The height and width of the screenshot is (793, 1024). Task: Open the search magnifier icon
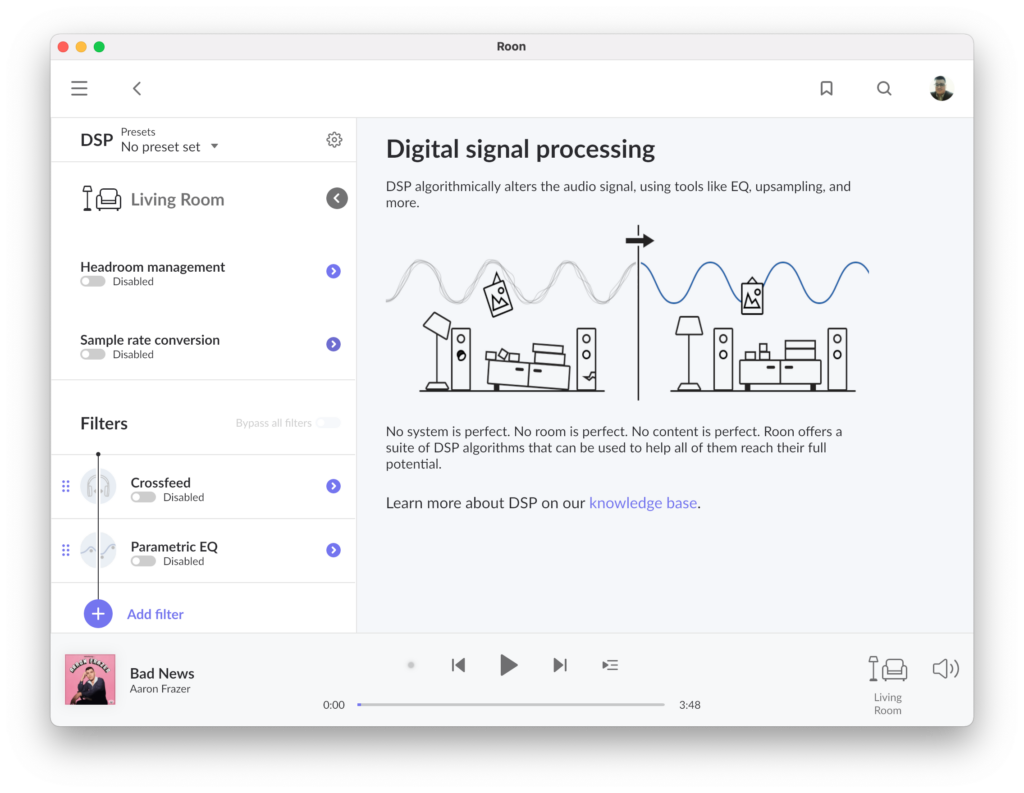click(x=884, y=88)
